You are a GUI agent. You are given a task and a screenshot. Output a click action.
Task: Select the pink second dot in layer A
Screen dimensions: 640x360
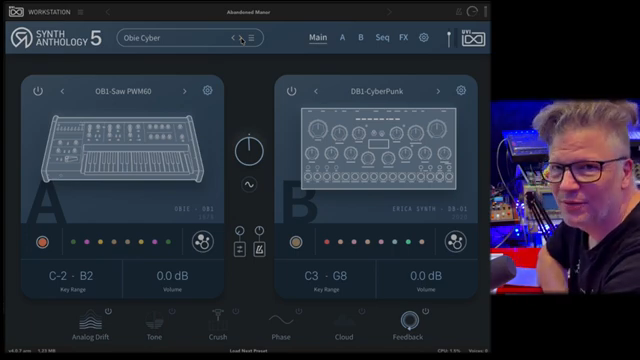87,242
